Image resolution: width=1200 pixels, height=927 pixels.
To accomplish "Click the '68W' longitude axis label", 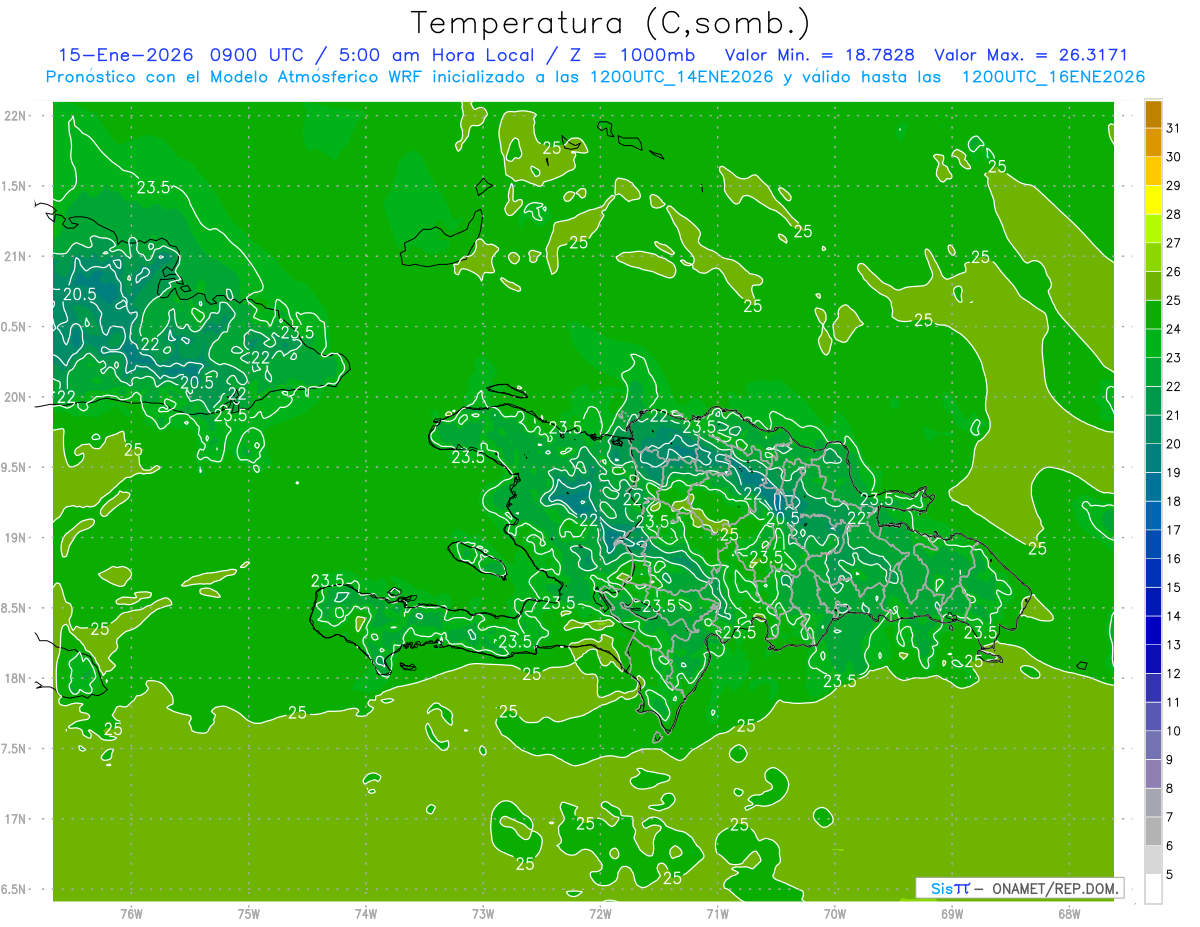I will 1069,913.
